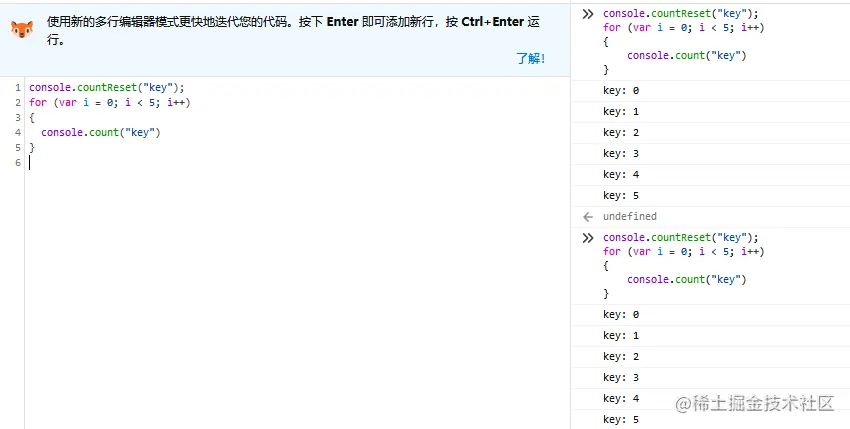Click echoed console.countReset line below undefined
Viewport: 850px width, 429px height.
point(681,238)
